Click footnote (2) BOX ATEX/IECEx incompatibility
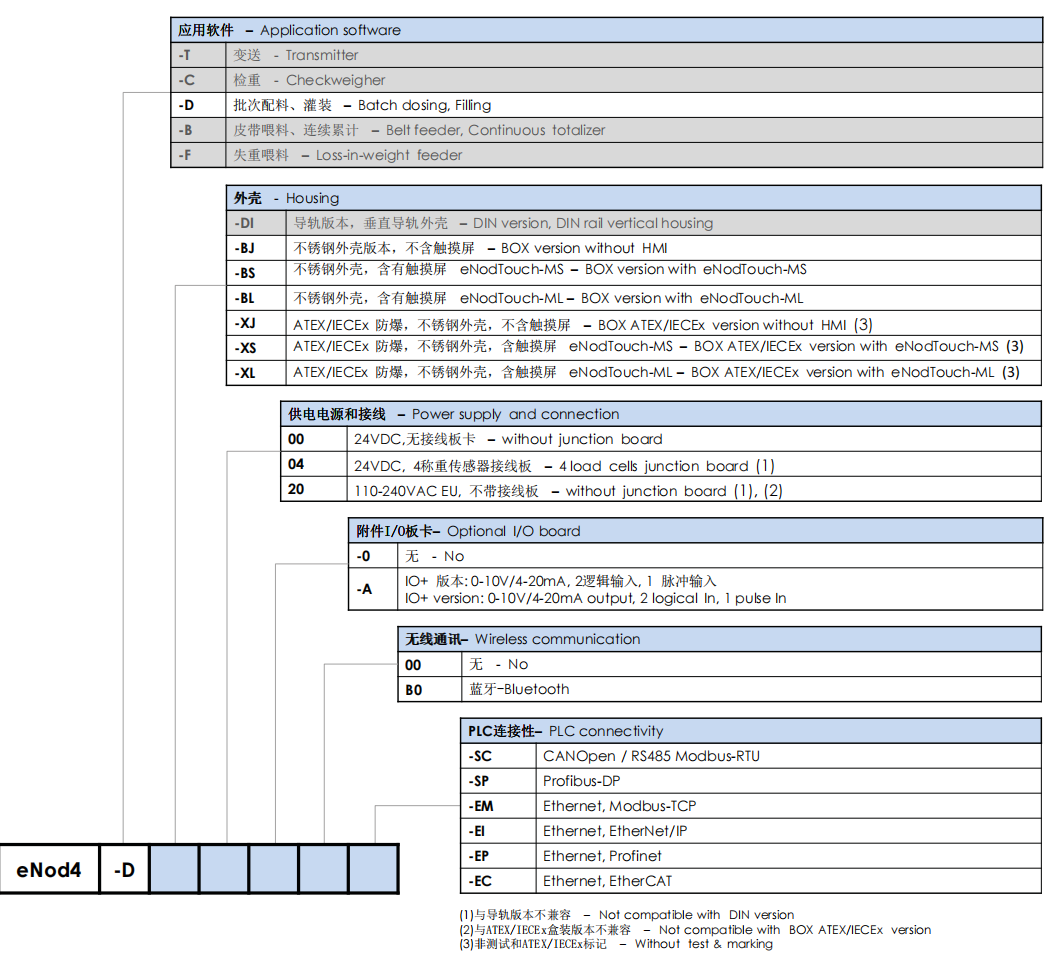The image size is (1056, 960). 695,930
